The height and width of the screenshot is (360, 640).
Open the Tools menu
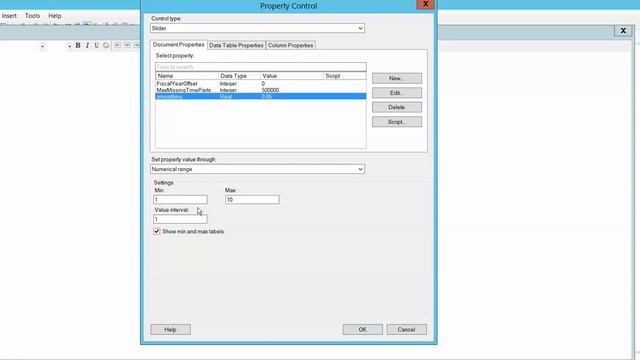32,16
